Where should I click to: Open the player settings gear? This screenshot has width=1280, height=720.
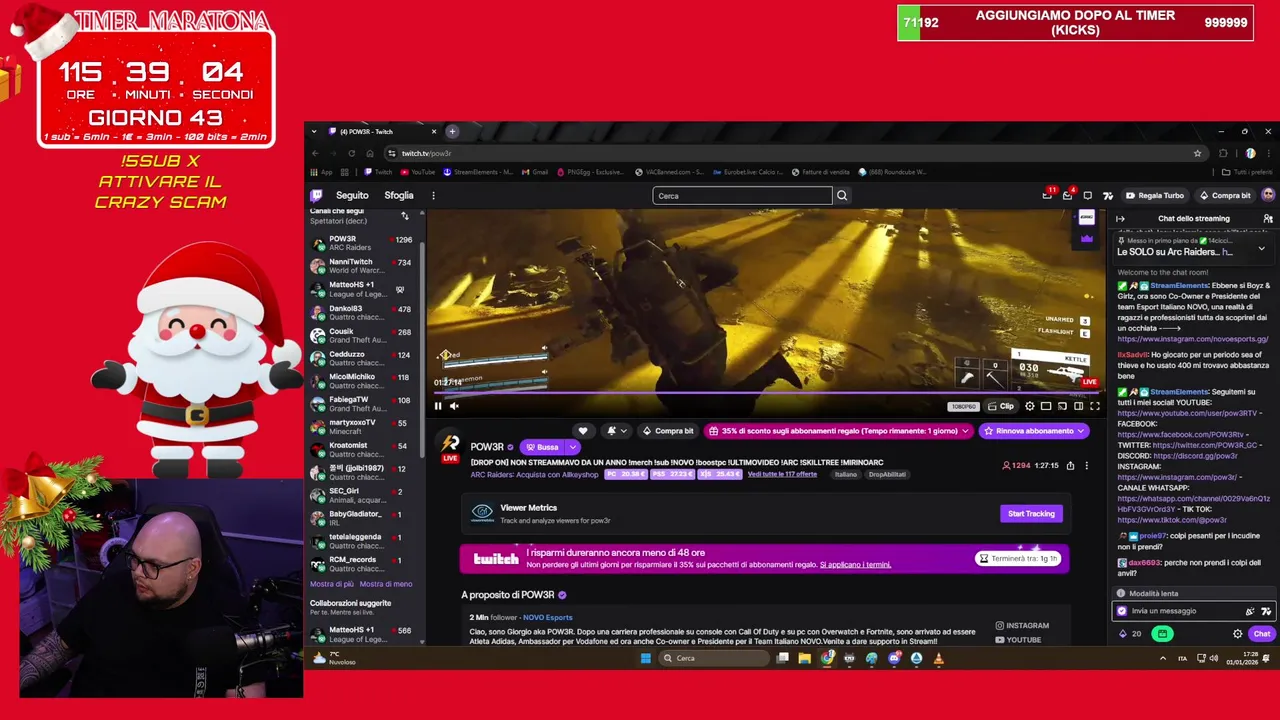pyautogui.click(x=1030, y=406)
